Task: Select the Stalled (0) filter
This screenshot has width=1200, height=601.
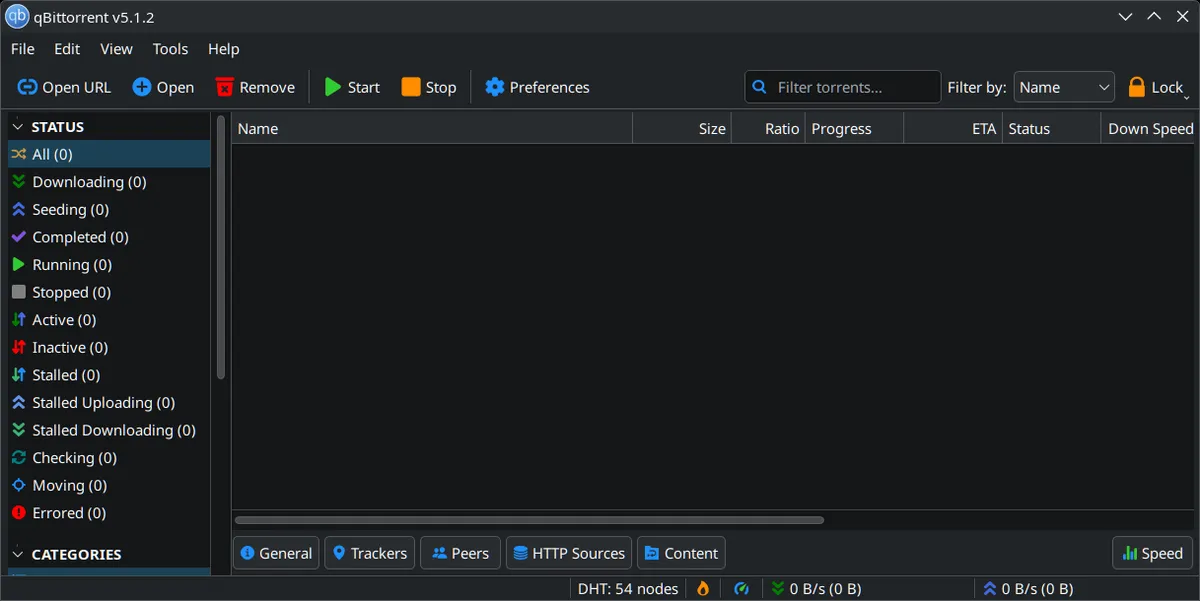Action: tap(109, 375)
